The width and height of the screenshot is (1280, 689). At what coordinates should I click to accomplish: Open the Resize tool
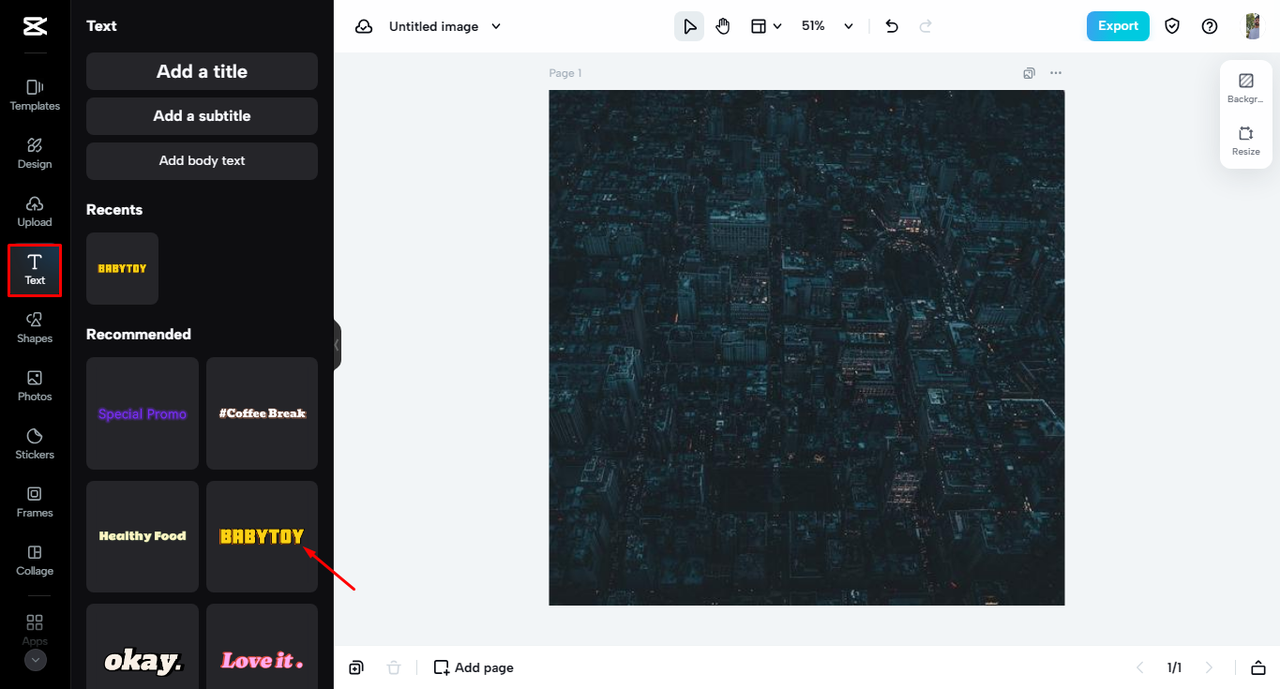click(1245, 141)
